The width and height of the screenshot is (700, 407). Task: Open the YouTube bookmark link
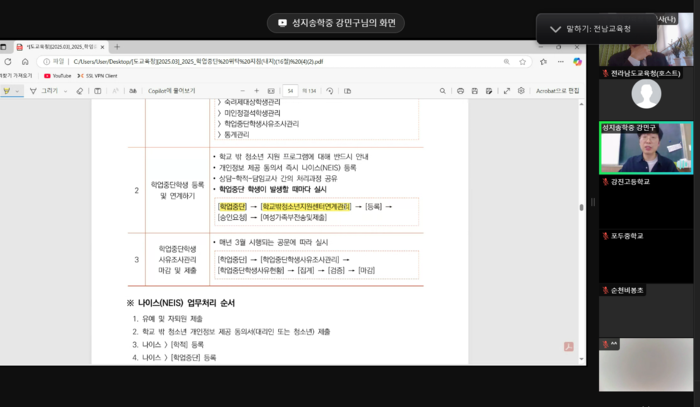[58, 75]
